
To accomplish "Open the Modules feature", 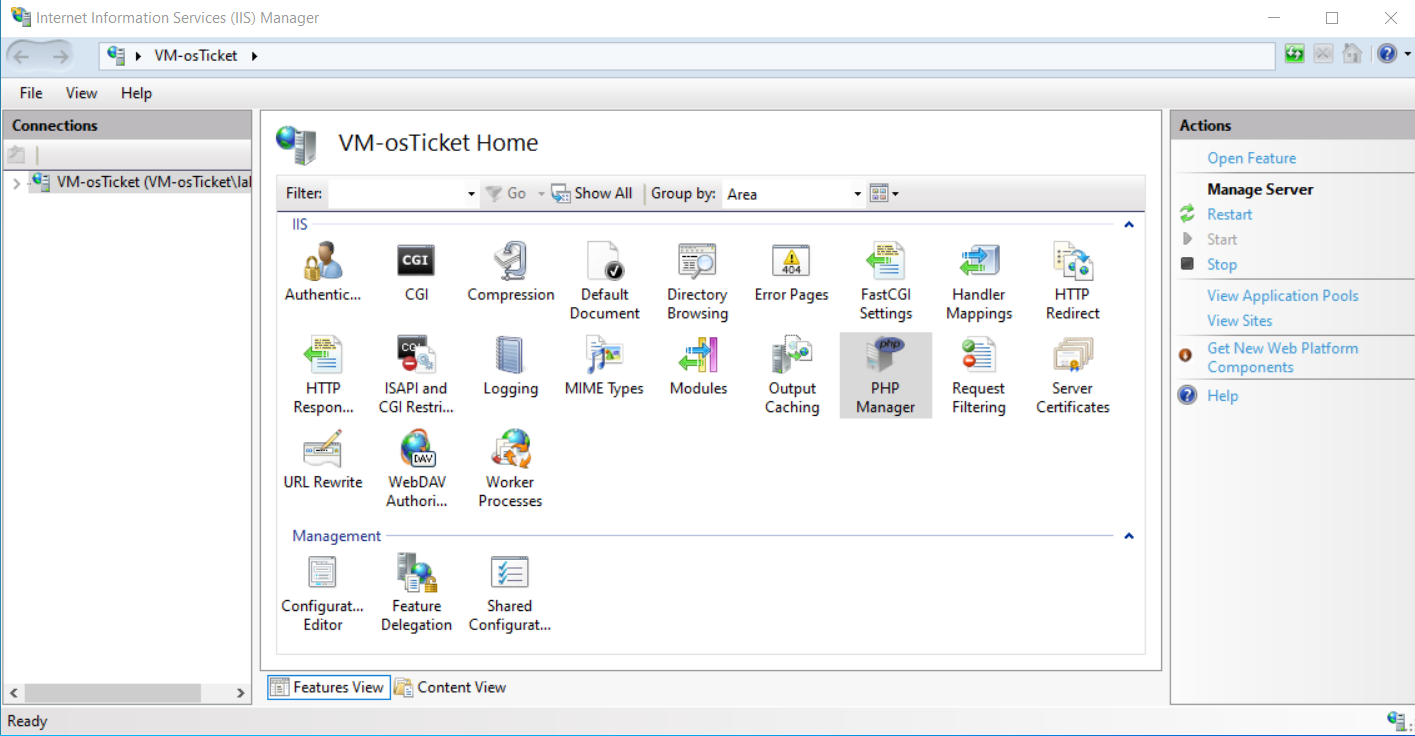I will [x=698, y=365].
